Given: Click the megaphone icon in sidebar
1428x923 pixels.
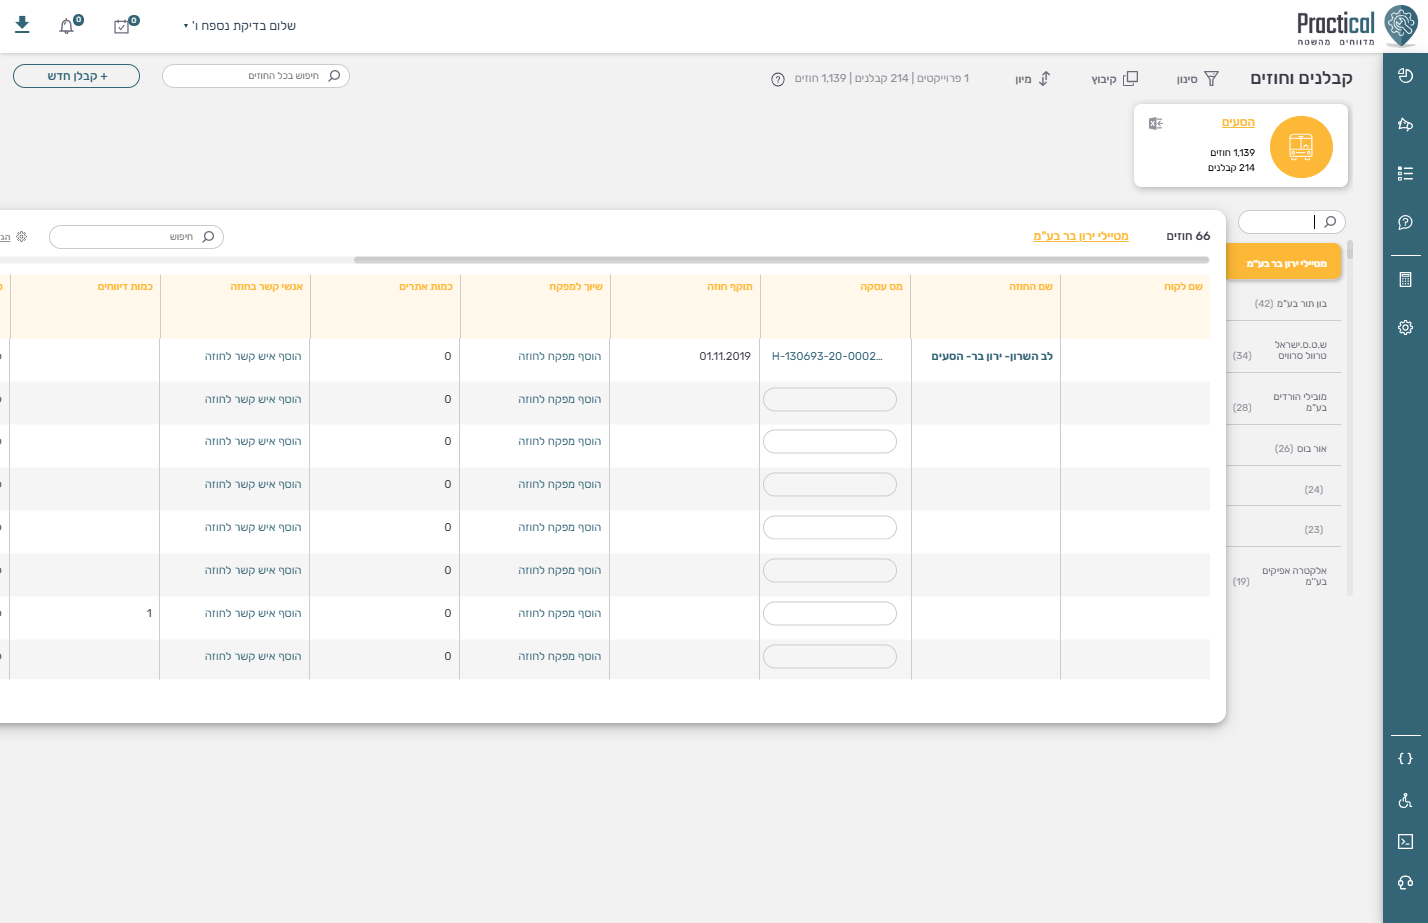Looking at the screenshot, I should 1405,124.
